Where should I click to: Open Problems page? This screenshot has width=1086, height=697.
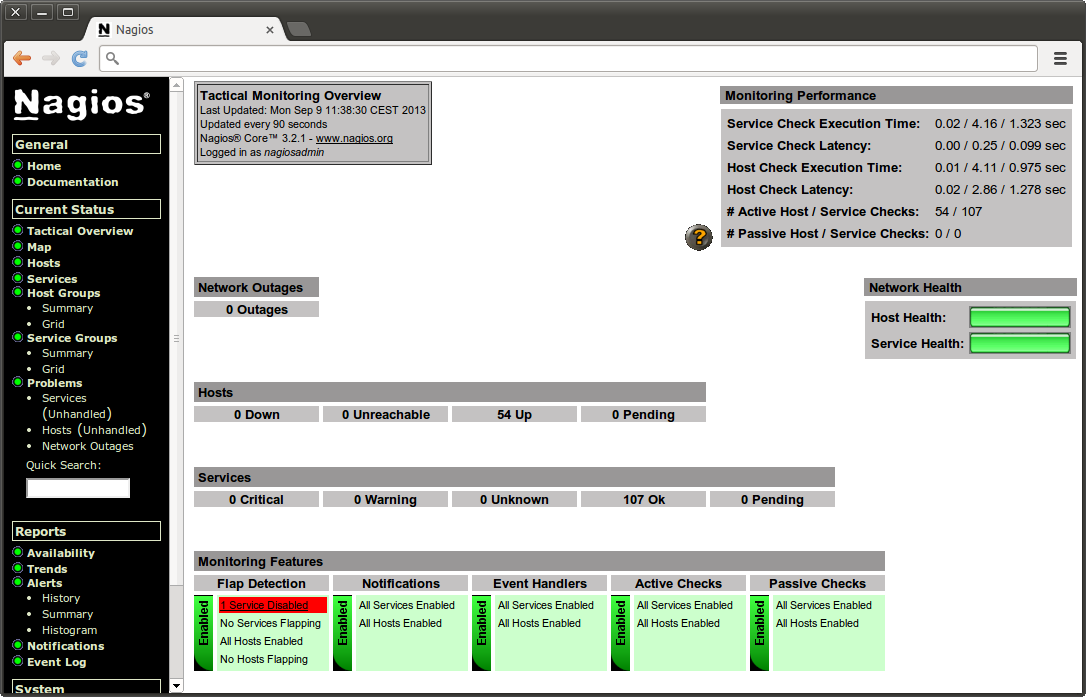55,383
